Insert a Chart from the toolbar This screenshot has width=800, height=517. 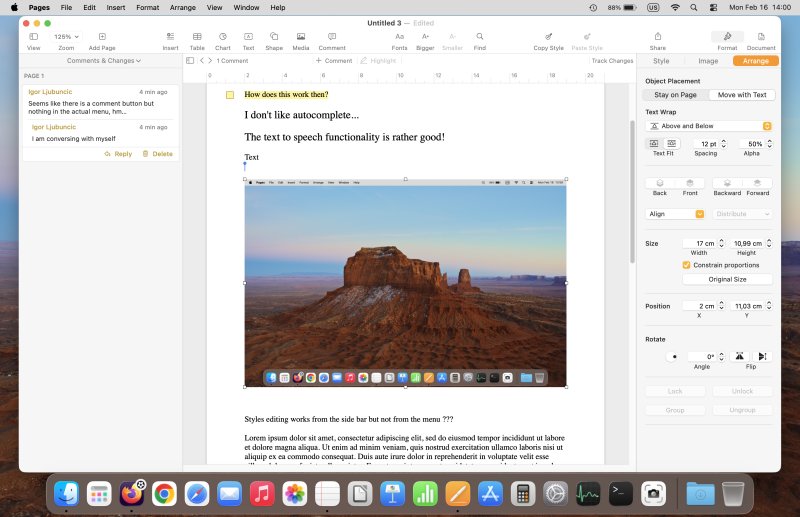point(222,37)
